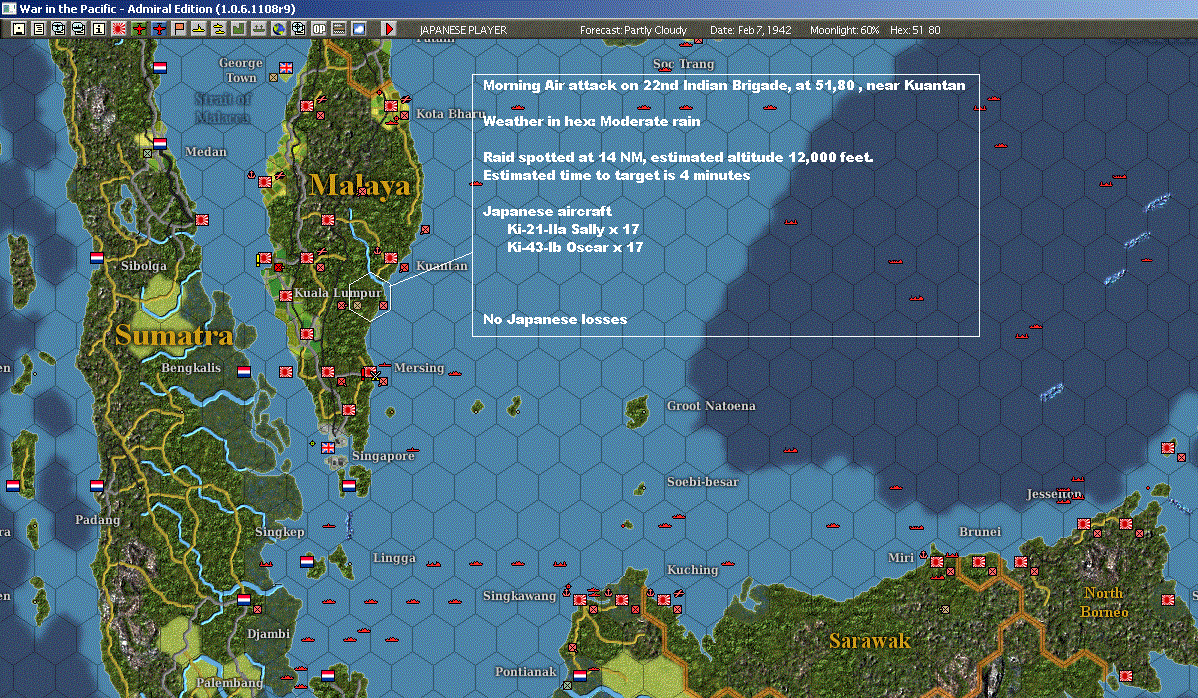This screenshot has width=1198, height=698.
Task: Click the red arrow end-turn button
Action: [389, 29]
